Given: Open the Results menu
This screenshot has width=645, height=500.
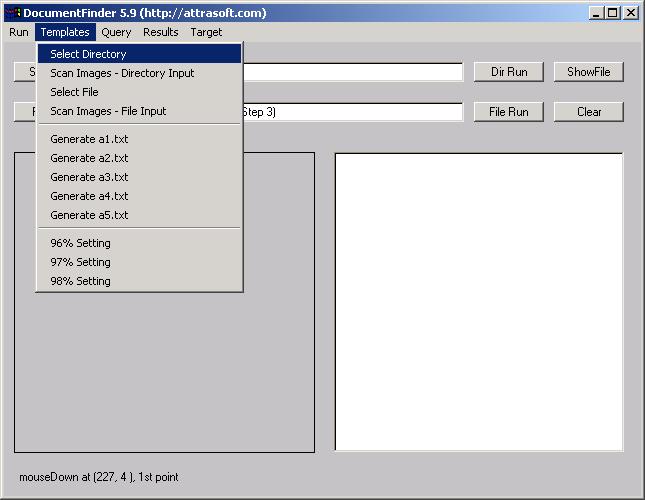Looking at the screenshot, I should point(160,32).
